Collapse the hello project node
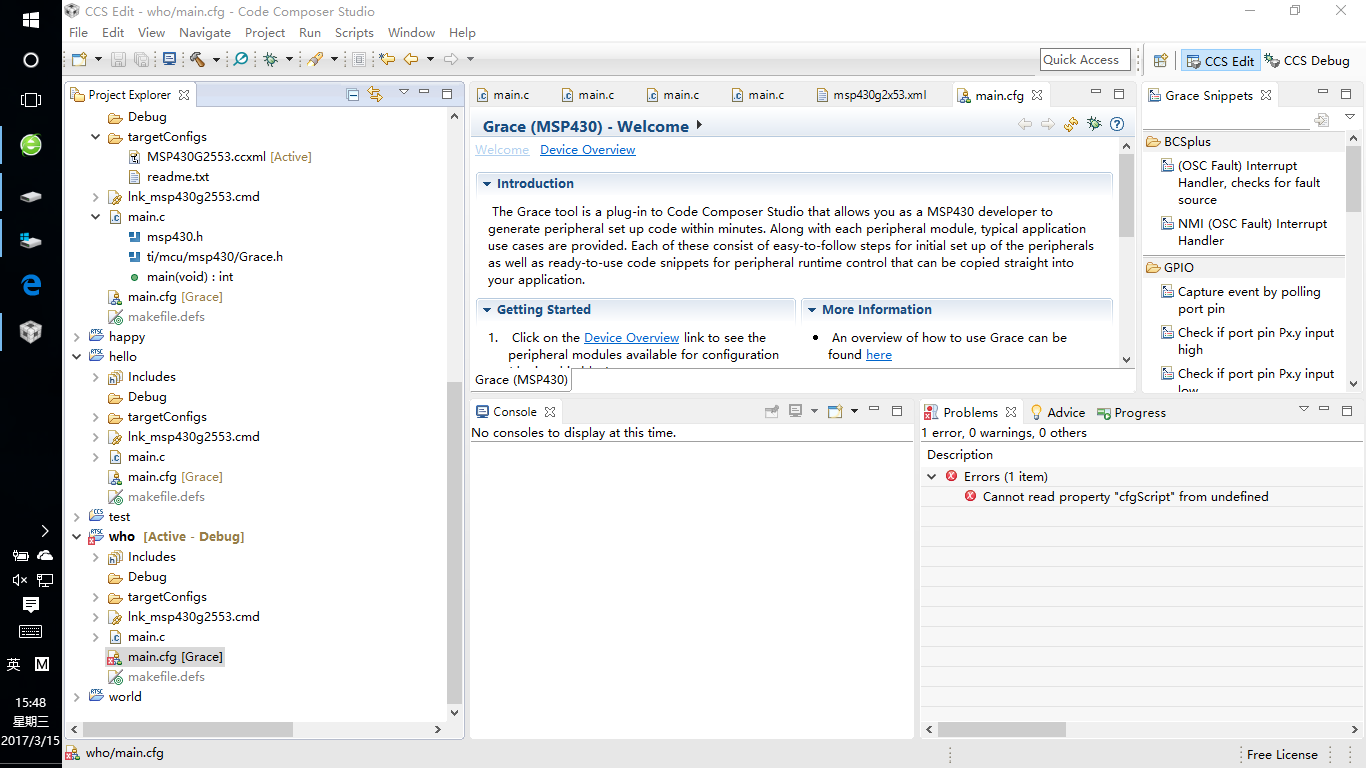Image resolution: width=1366 pixels, height=768 pixels. coord(77,357)
